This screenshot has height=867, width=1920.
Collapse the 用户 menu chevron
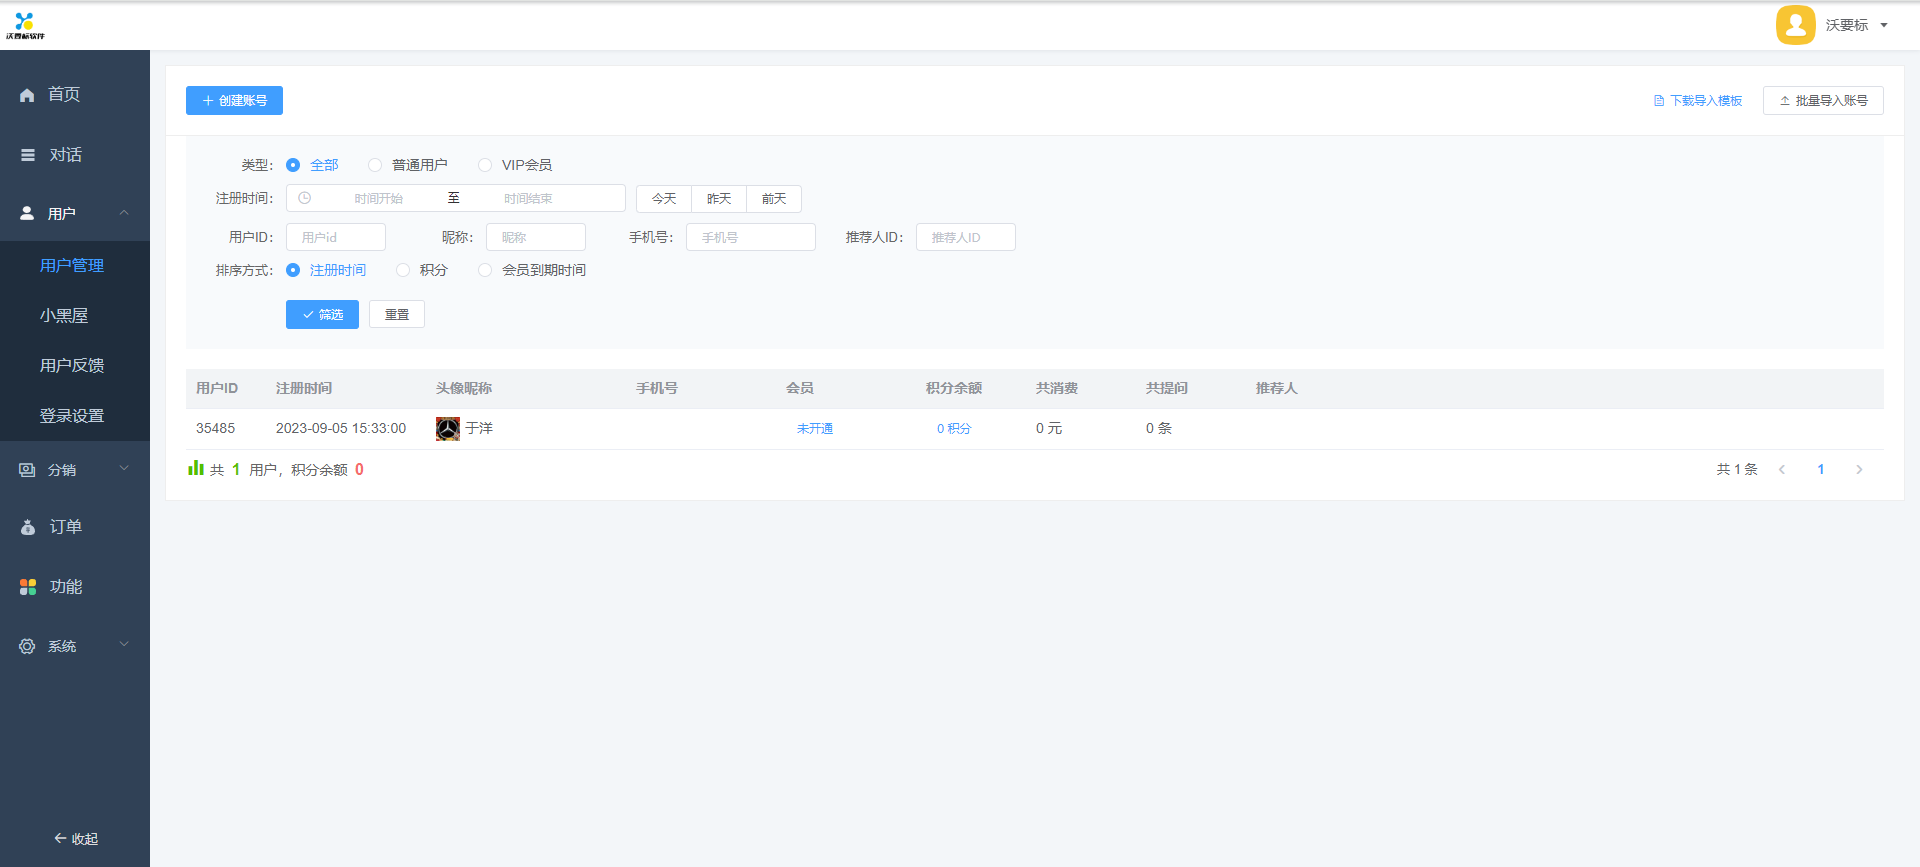click(124, 213)
